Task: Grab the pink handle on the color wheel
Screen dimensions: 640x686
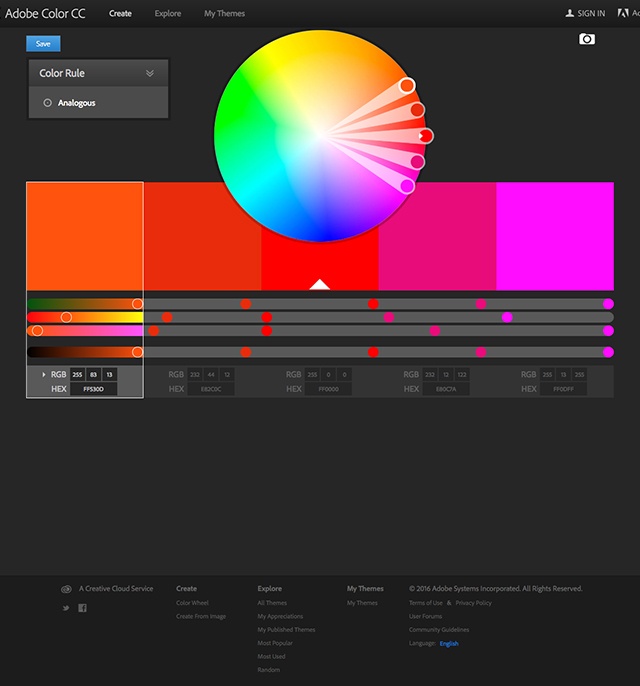Action: 417,162
